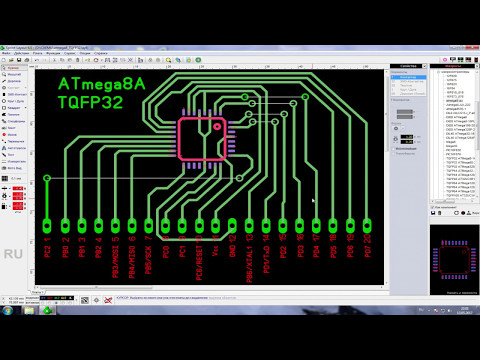Image resolution: width=480 pixels, height=360 pixels.
Task: Select the Фото Вид photo view tool
Action: tap(13, 168)
